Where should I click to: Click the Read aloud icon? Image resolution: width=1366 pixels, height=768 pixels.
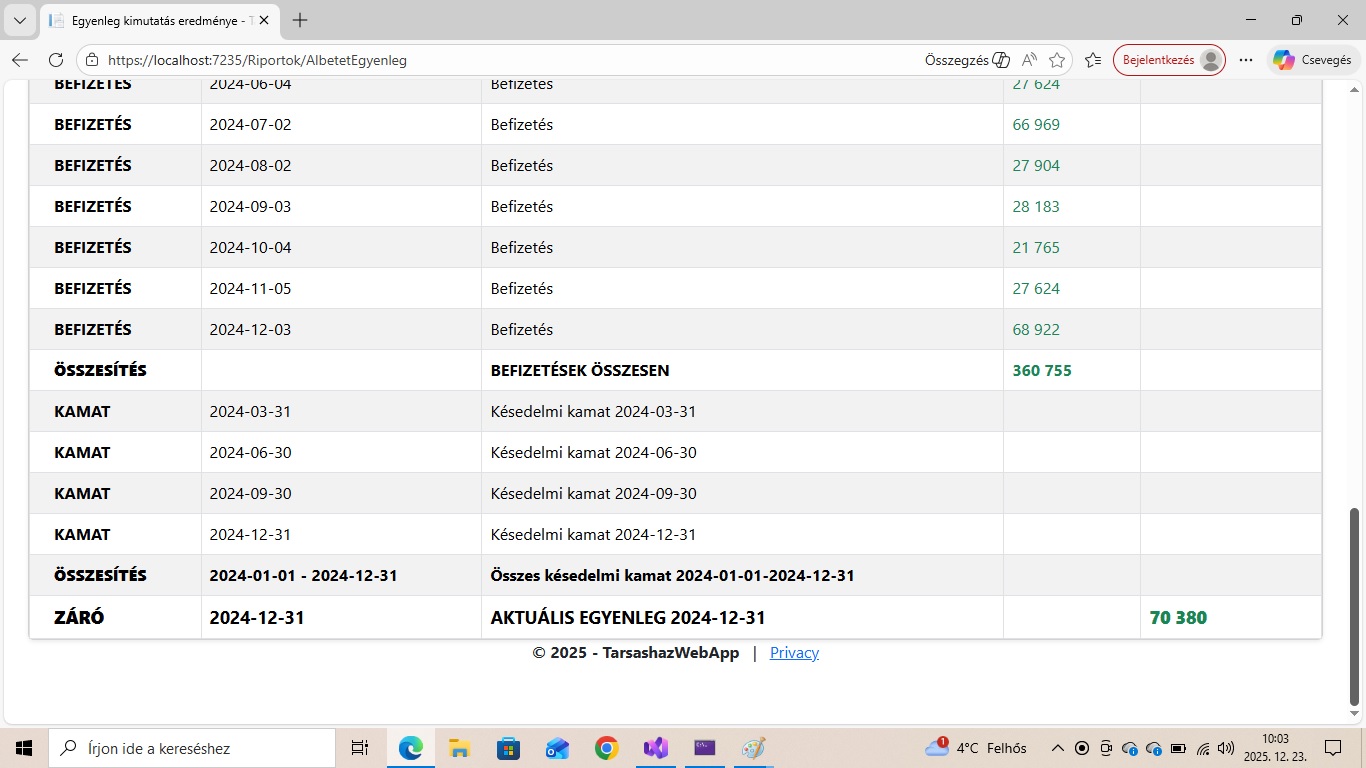pos(1030,60)
